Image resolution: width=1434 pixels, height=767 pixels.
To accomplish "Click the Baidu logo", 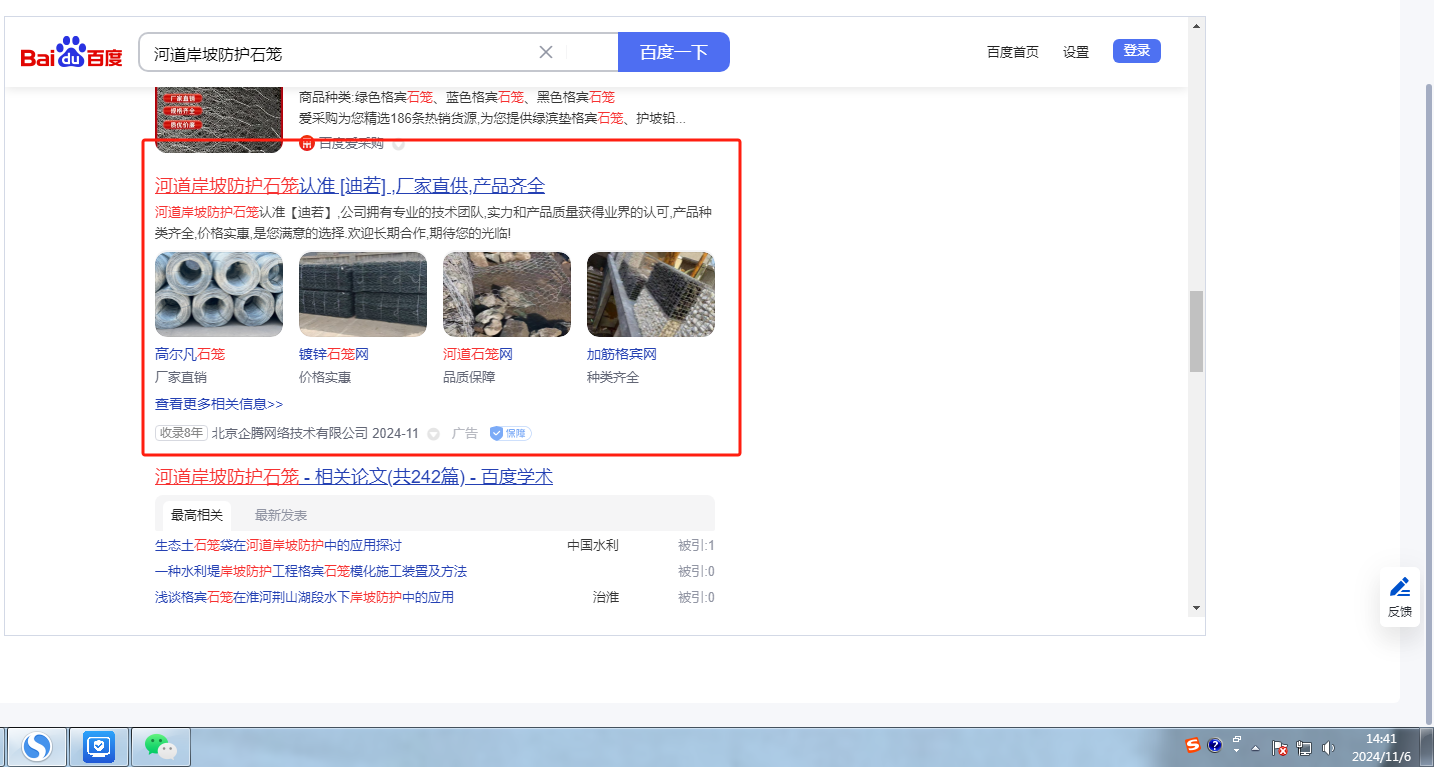I will (72, 53).
